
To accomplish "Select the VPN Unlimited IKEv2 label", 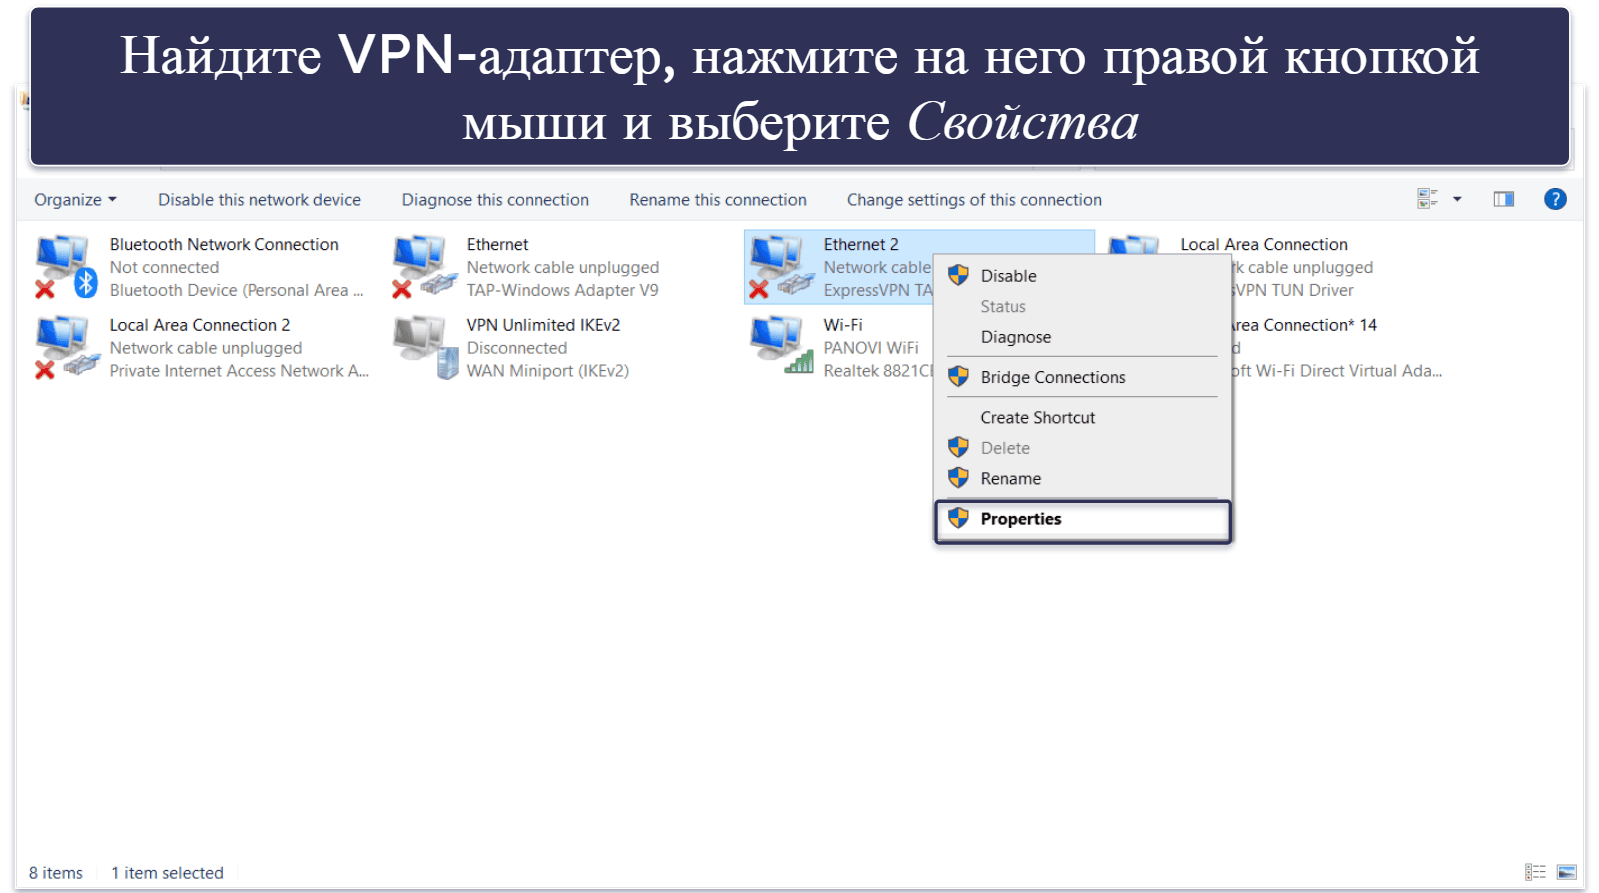I will point(543,325).
